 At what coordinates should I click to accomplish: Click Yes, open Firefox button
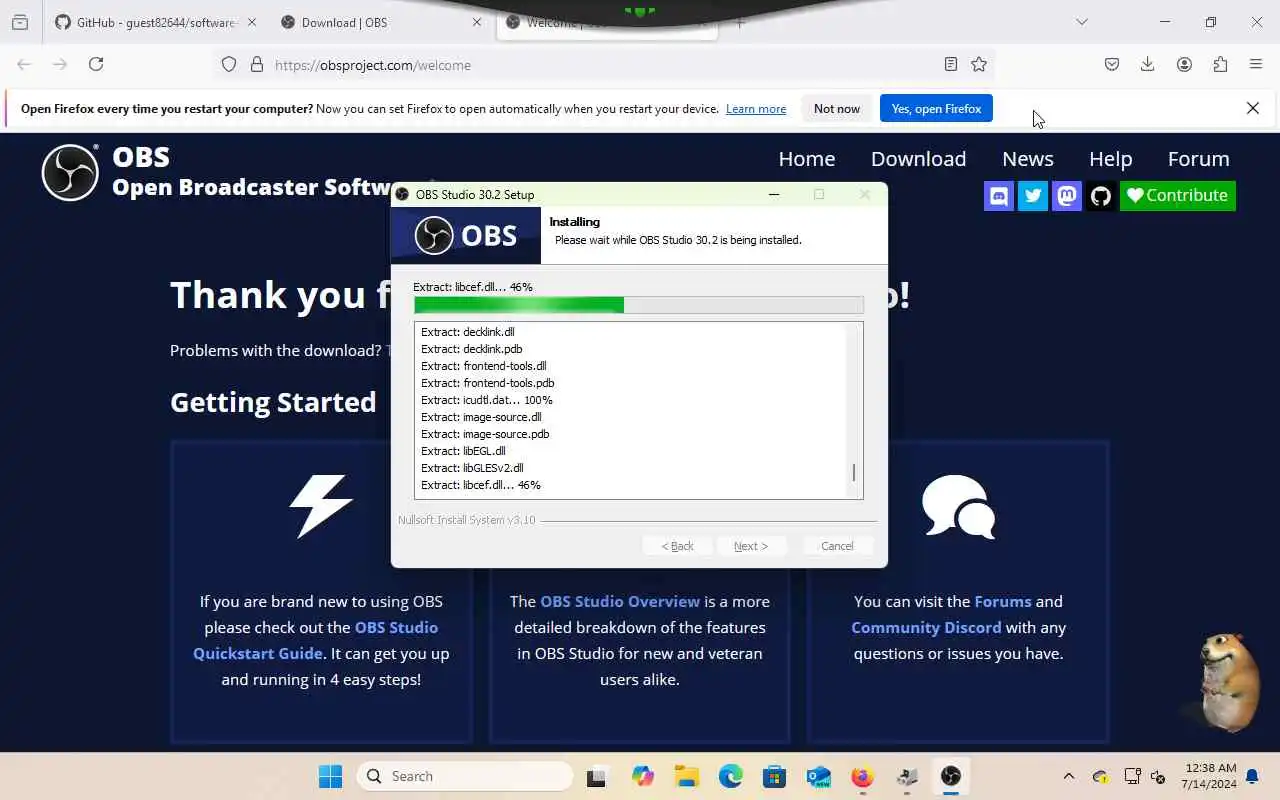pyautogui.click(x=936, y=109)
